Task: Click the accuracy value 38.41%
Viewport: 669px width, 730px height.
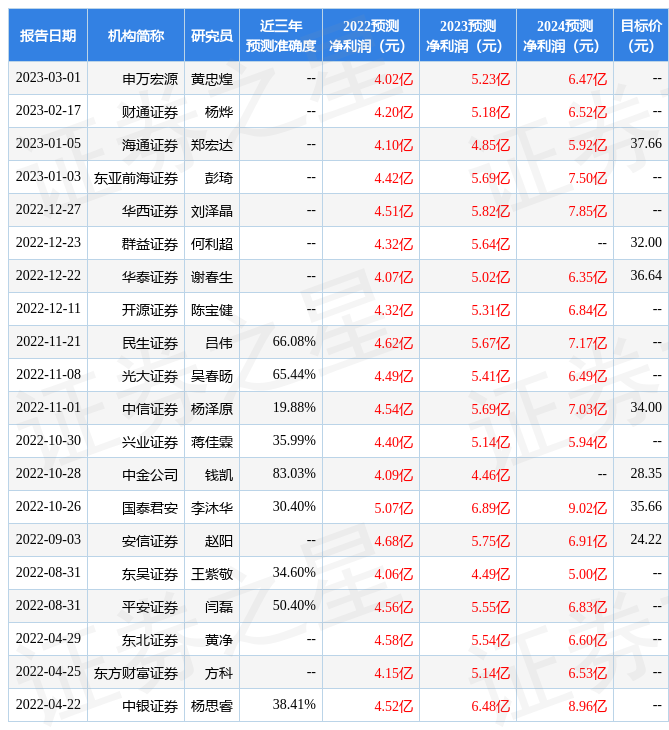Action: 294,705
